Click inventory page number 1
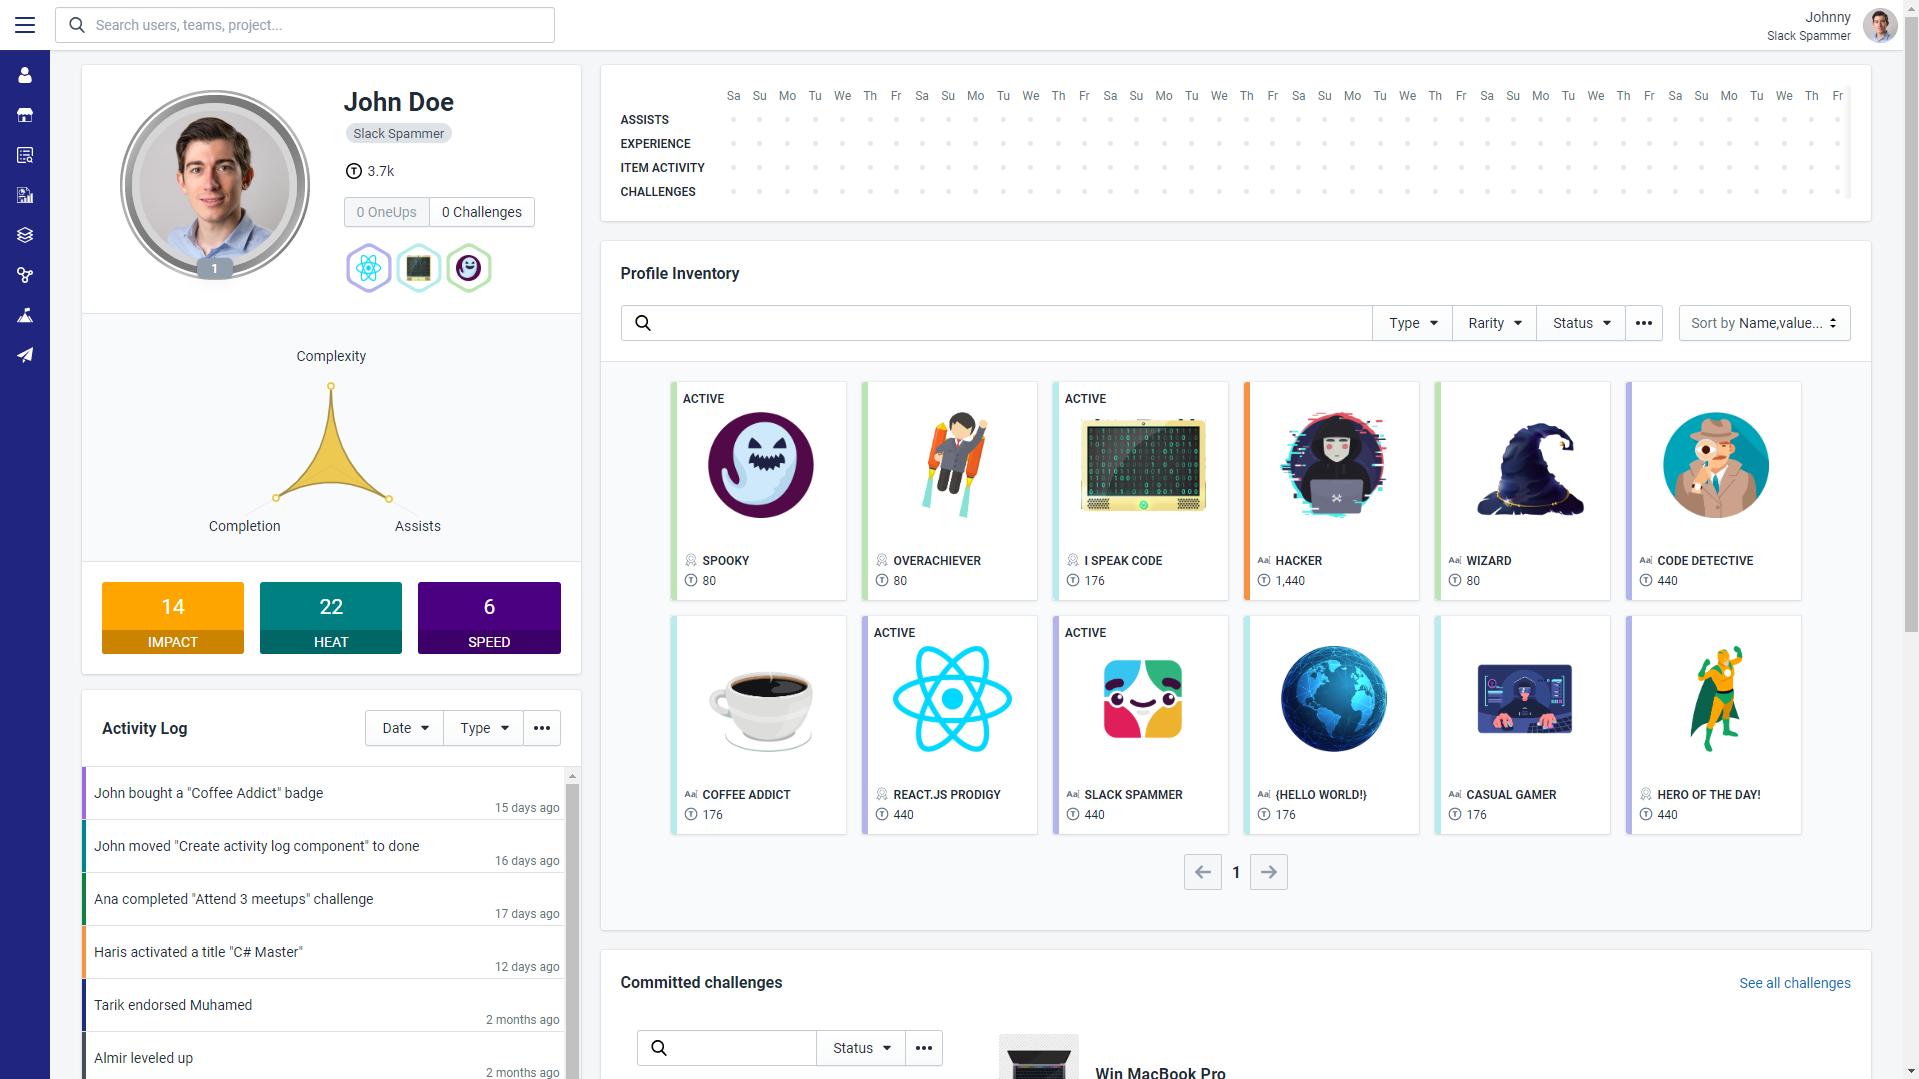1919x1079 pixels. pos(1236,872)
